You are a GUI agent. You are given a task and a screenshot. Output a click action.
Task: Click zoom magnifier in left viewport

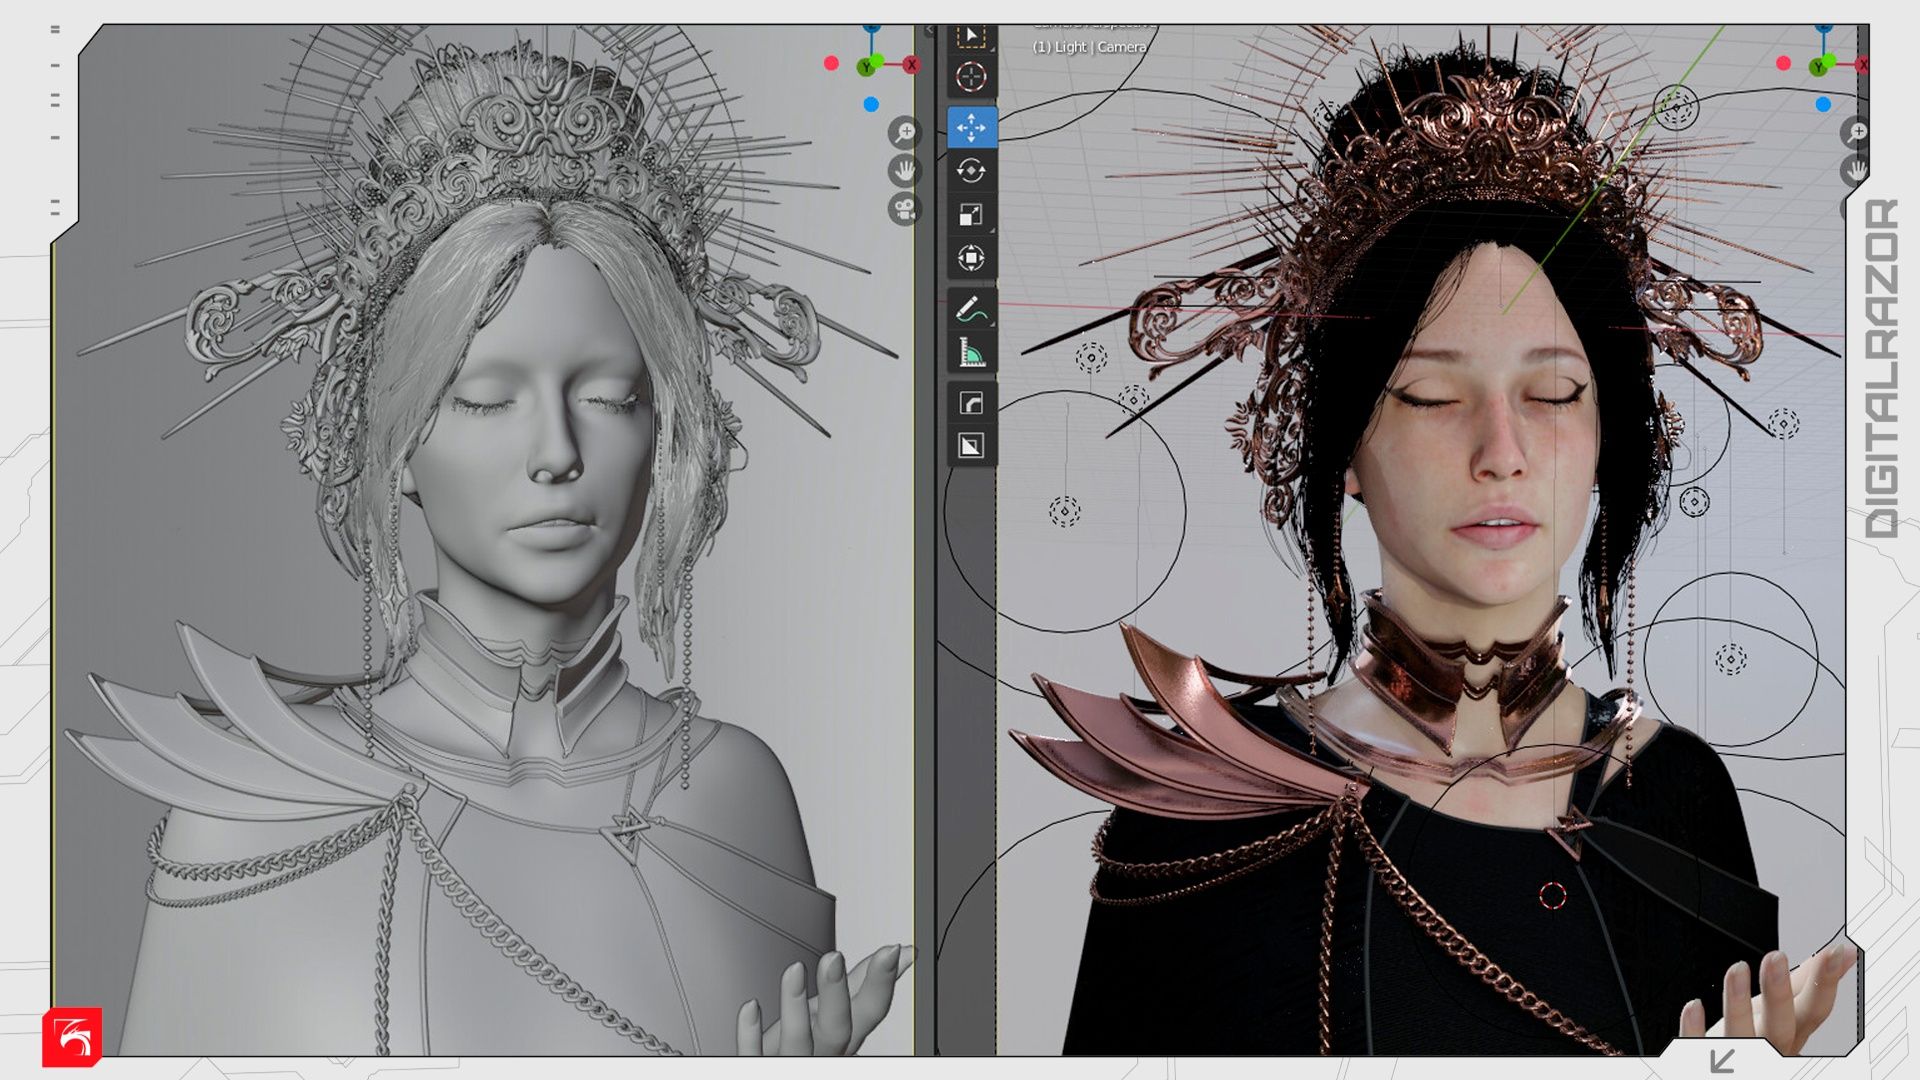coord(904,132)
